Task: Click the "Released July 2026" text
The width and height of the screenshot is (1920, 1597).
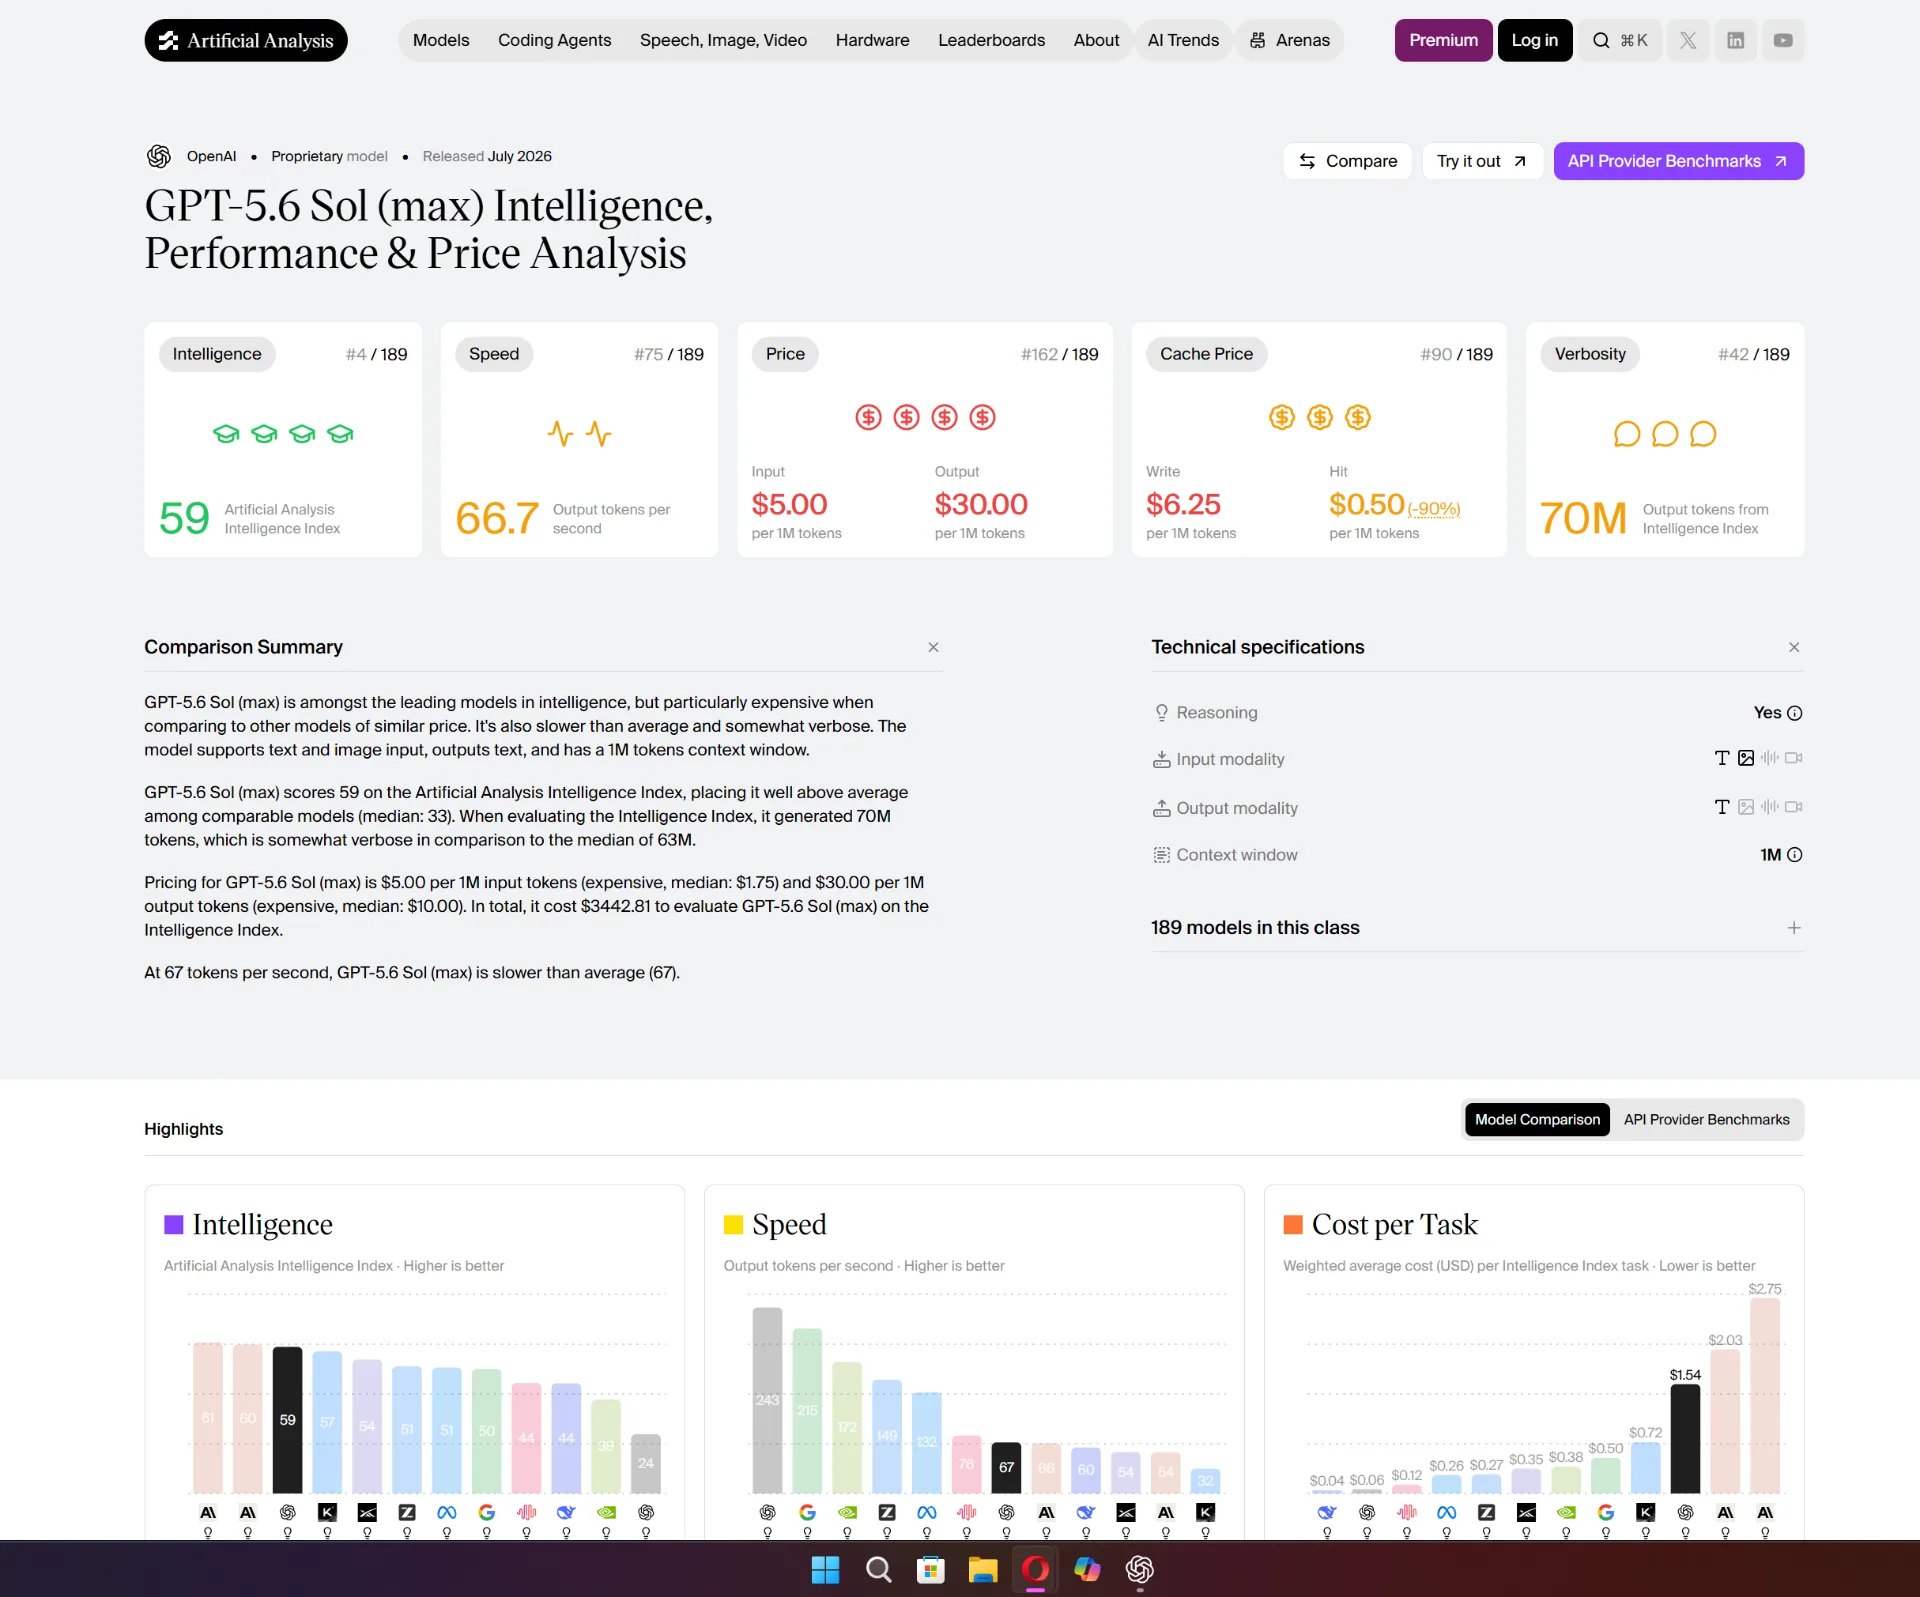Action: pyautogui.click(x=487, y=156)
